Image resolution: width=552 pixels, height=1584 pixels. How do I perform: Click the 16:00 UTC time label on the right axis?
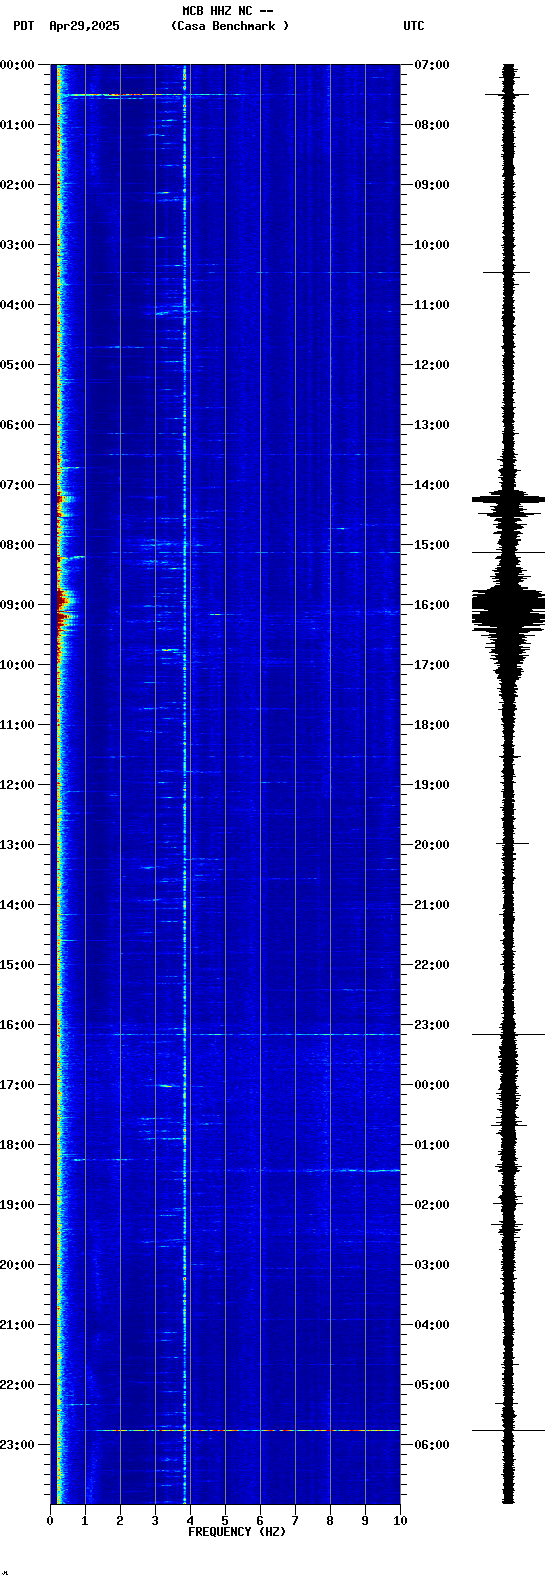(432, 605)
